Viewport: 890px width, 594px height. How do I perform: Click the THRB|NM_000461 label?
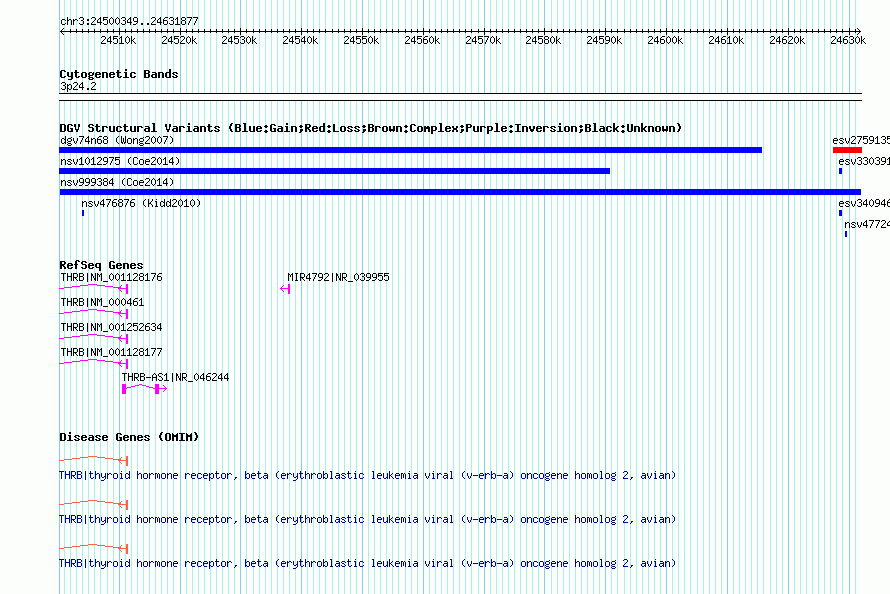pyautogui.click(x=102, y=302)
